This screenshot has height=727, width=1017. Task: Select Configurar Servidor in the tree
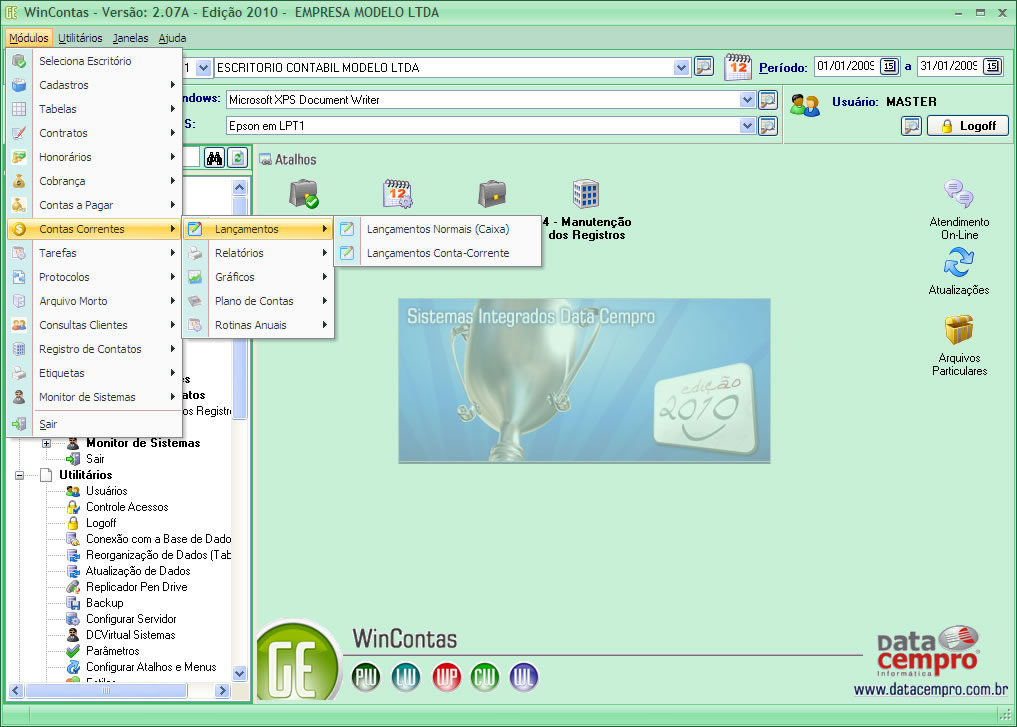pyautogui.click(x=131, y=619)
